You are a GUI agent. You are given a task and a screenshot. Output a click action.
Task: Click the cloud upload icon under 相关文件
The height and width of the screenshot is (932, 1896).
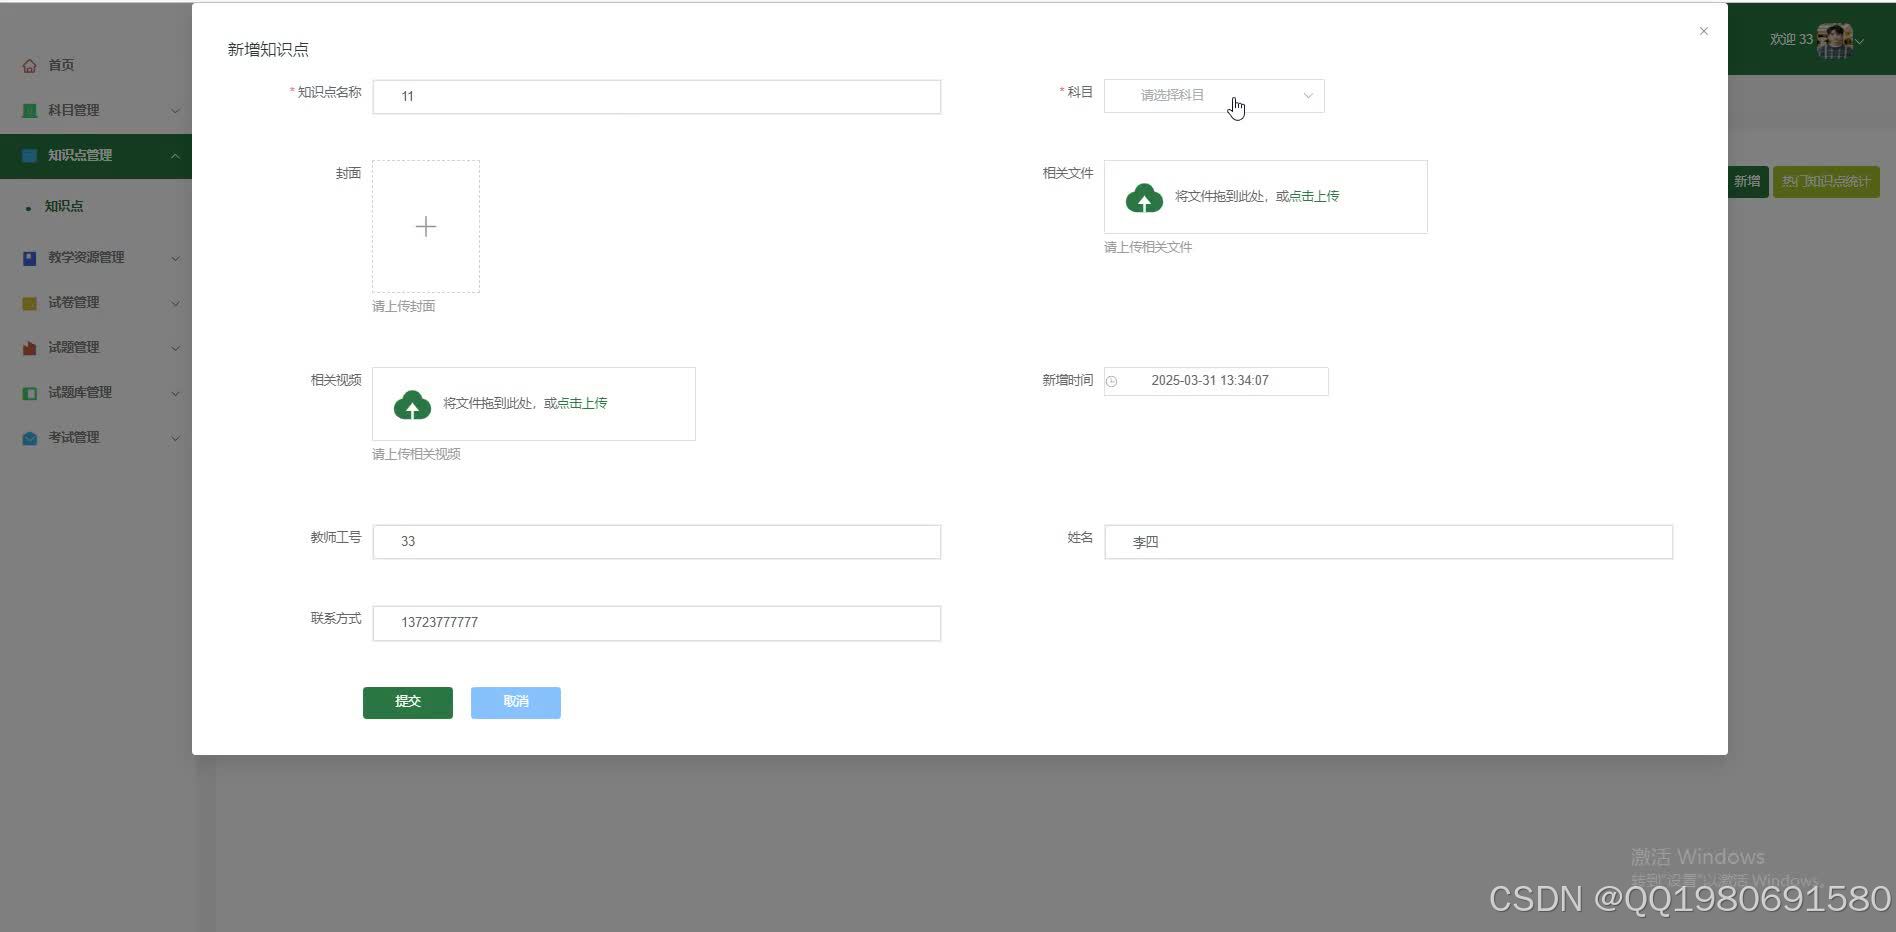coord(1144,197)
